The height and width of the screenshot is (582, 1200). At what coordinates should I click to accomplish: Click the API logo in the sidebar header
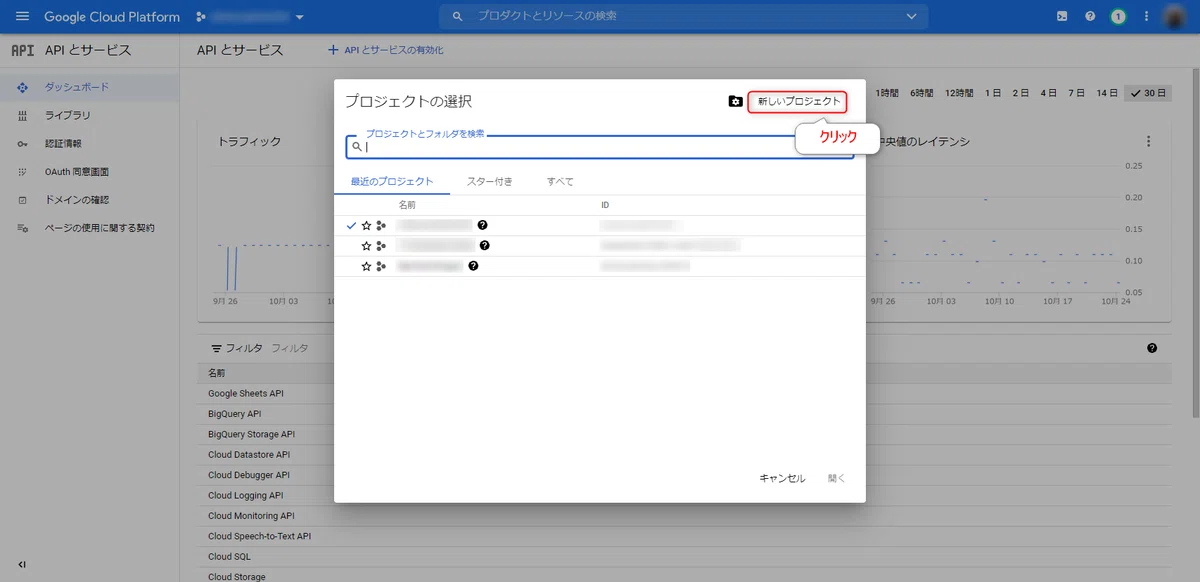(22, 50)
